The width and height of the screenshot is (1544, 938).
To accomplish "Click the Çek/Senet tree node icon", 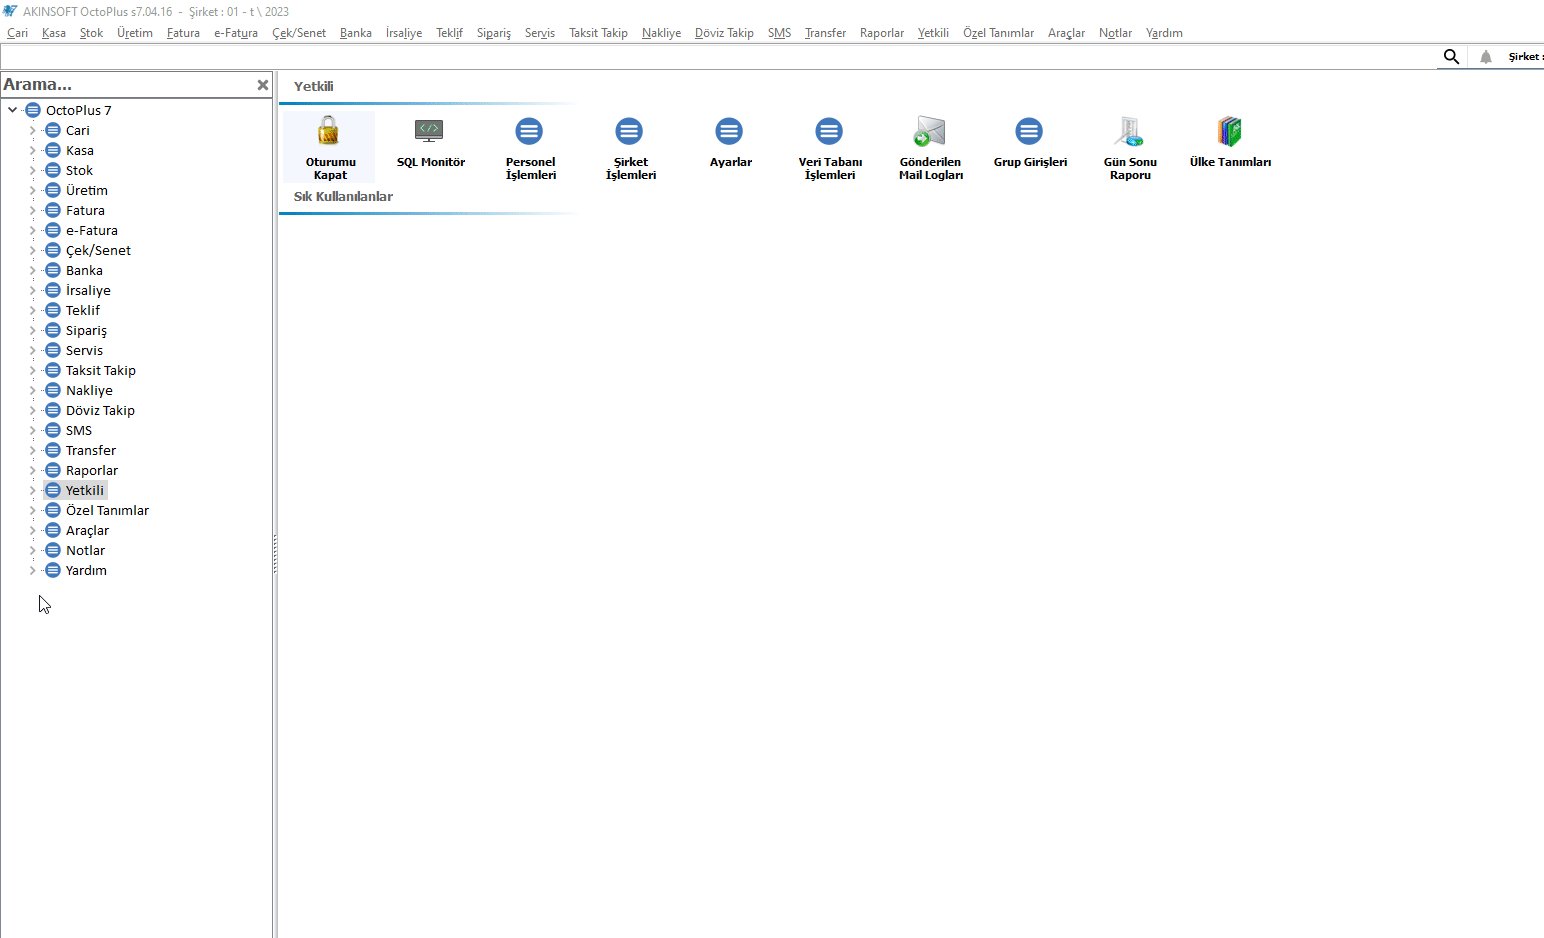I will 53,250.
